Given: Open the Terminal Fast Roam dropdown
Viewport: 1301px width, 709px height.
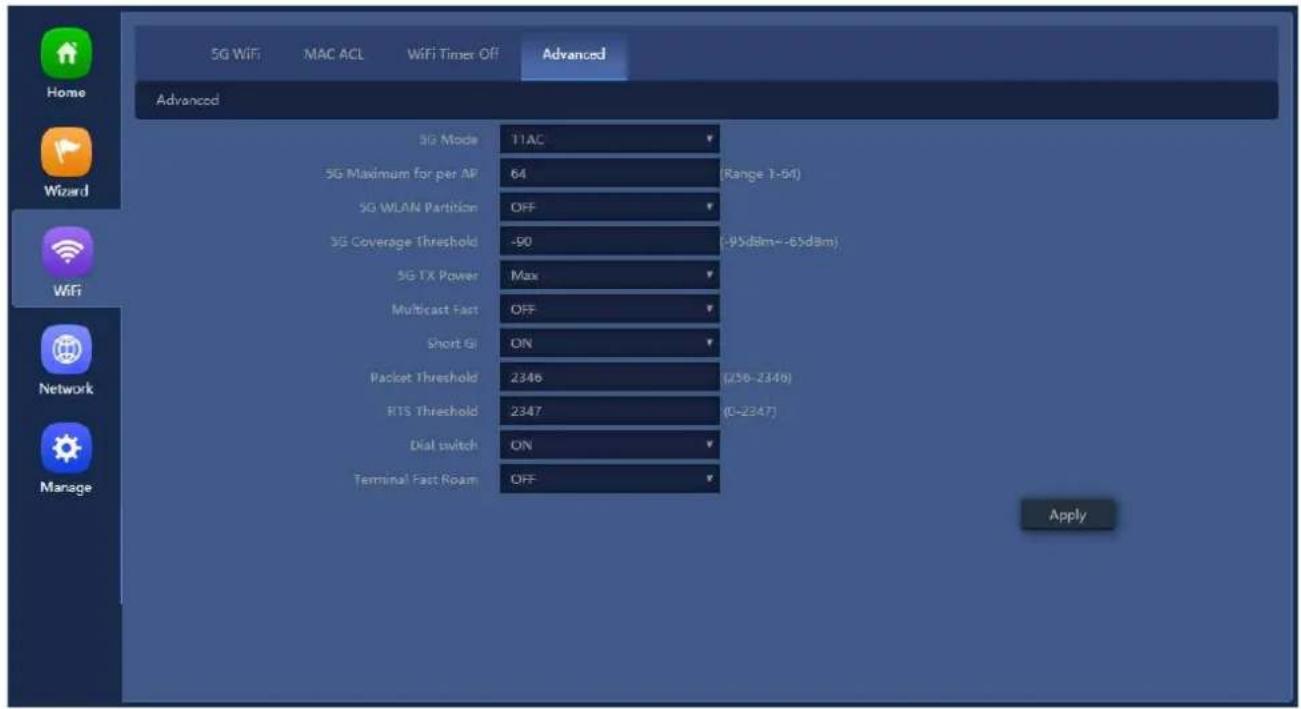Looking at the screenshot, I should tap(609, 479).
